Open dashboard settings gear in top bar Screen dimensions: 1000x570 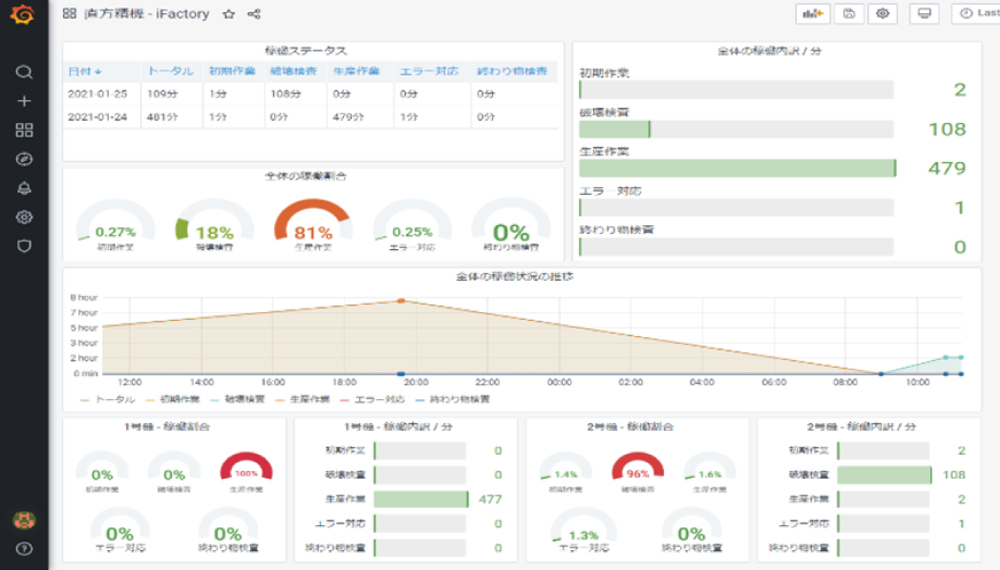[x=882, y=14]
